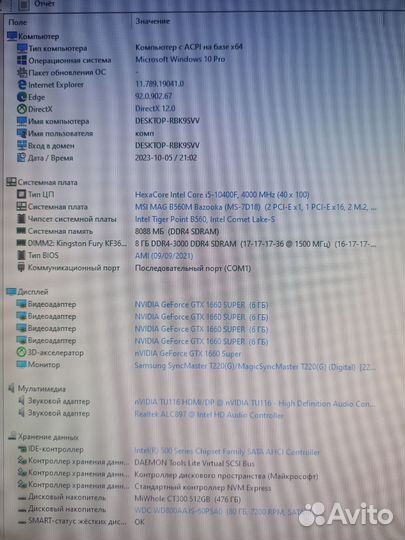Click the Тип ЦП processor icon
405x540 pixels.
21,194
